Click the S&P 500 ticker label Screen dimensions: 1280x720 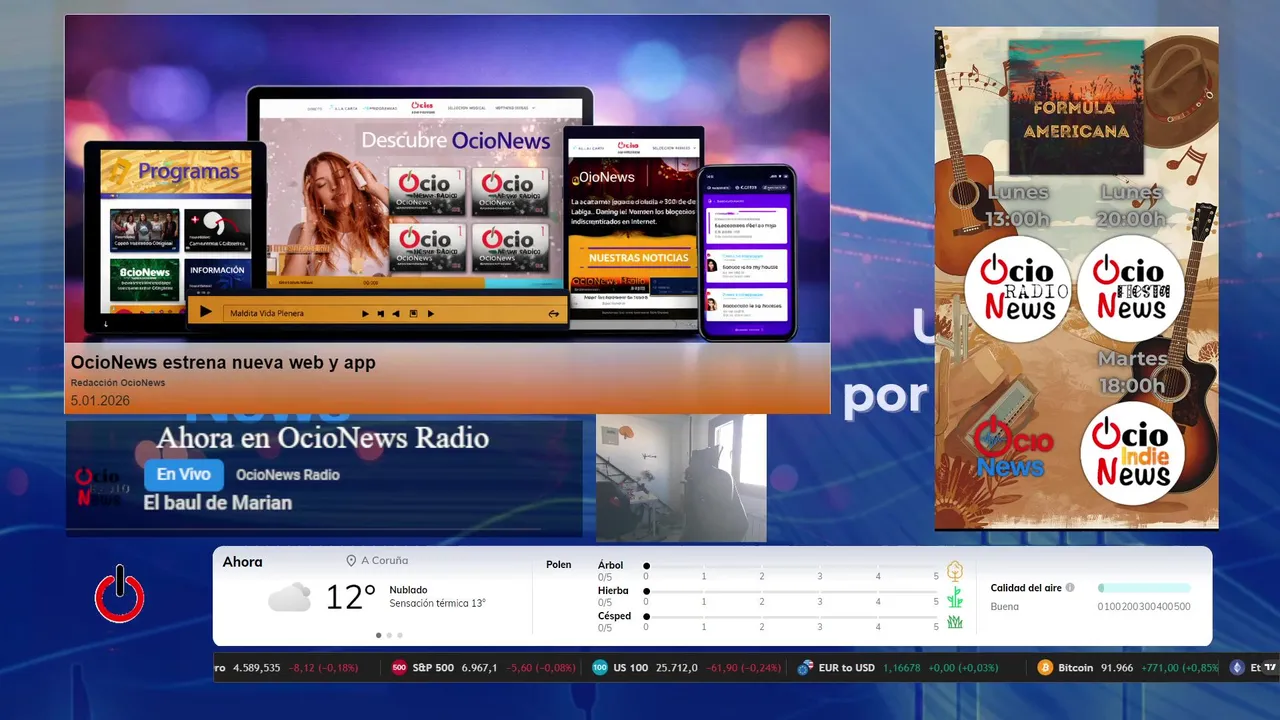(433, 667)
